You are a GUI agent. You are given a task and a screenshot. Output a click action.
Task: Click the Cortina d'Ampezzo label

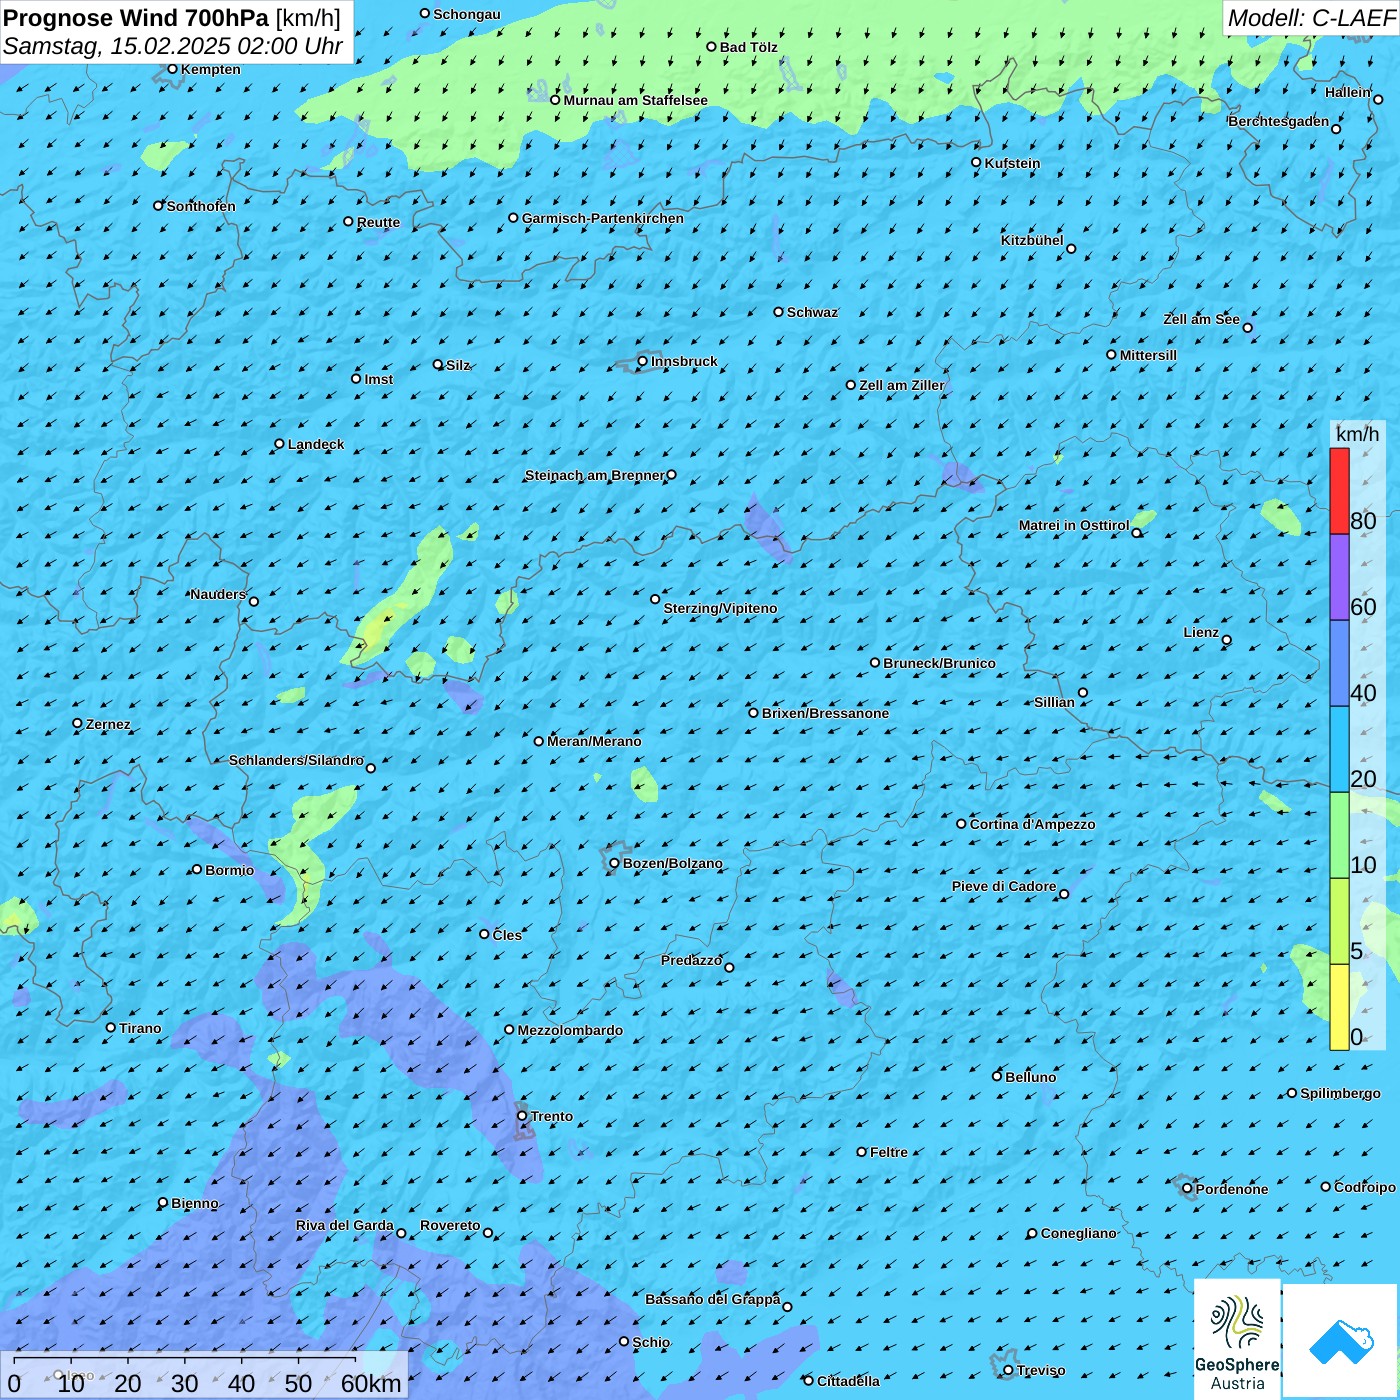pos(1032,824)
